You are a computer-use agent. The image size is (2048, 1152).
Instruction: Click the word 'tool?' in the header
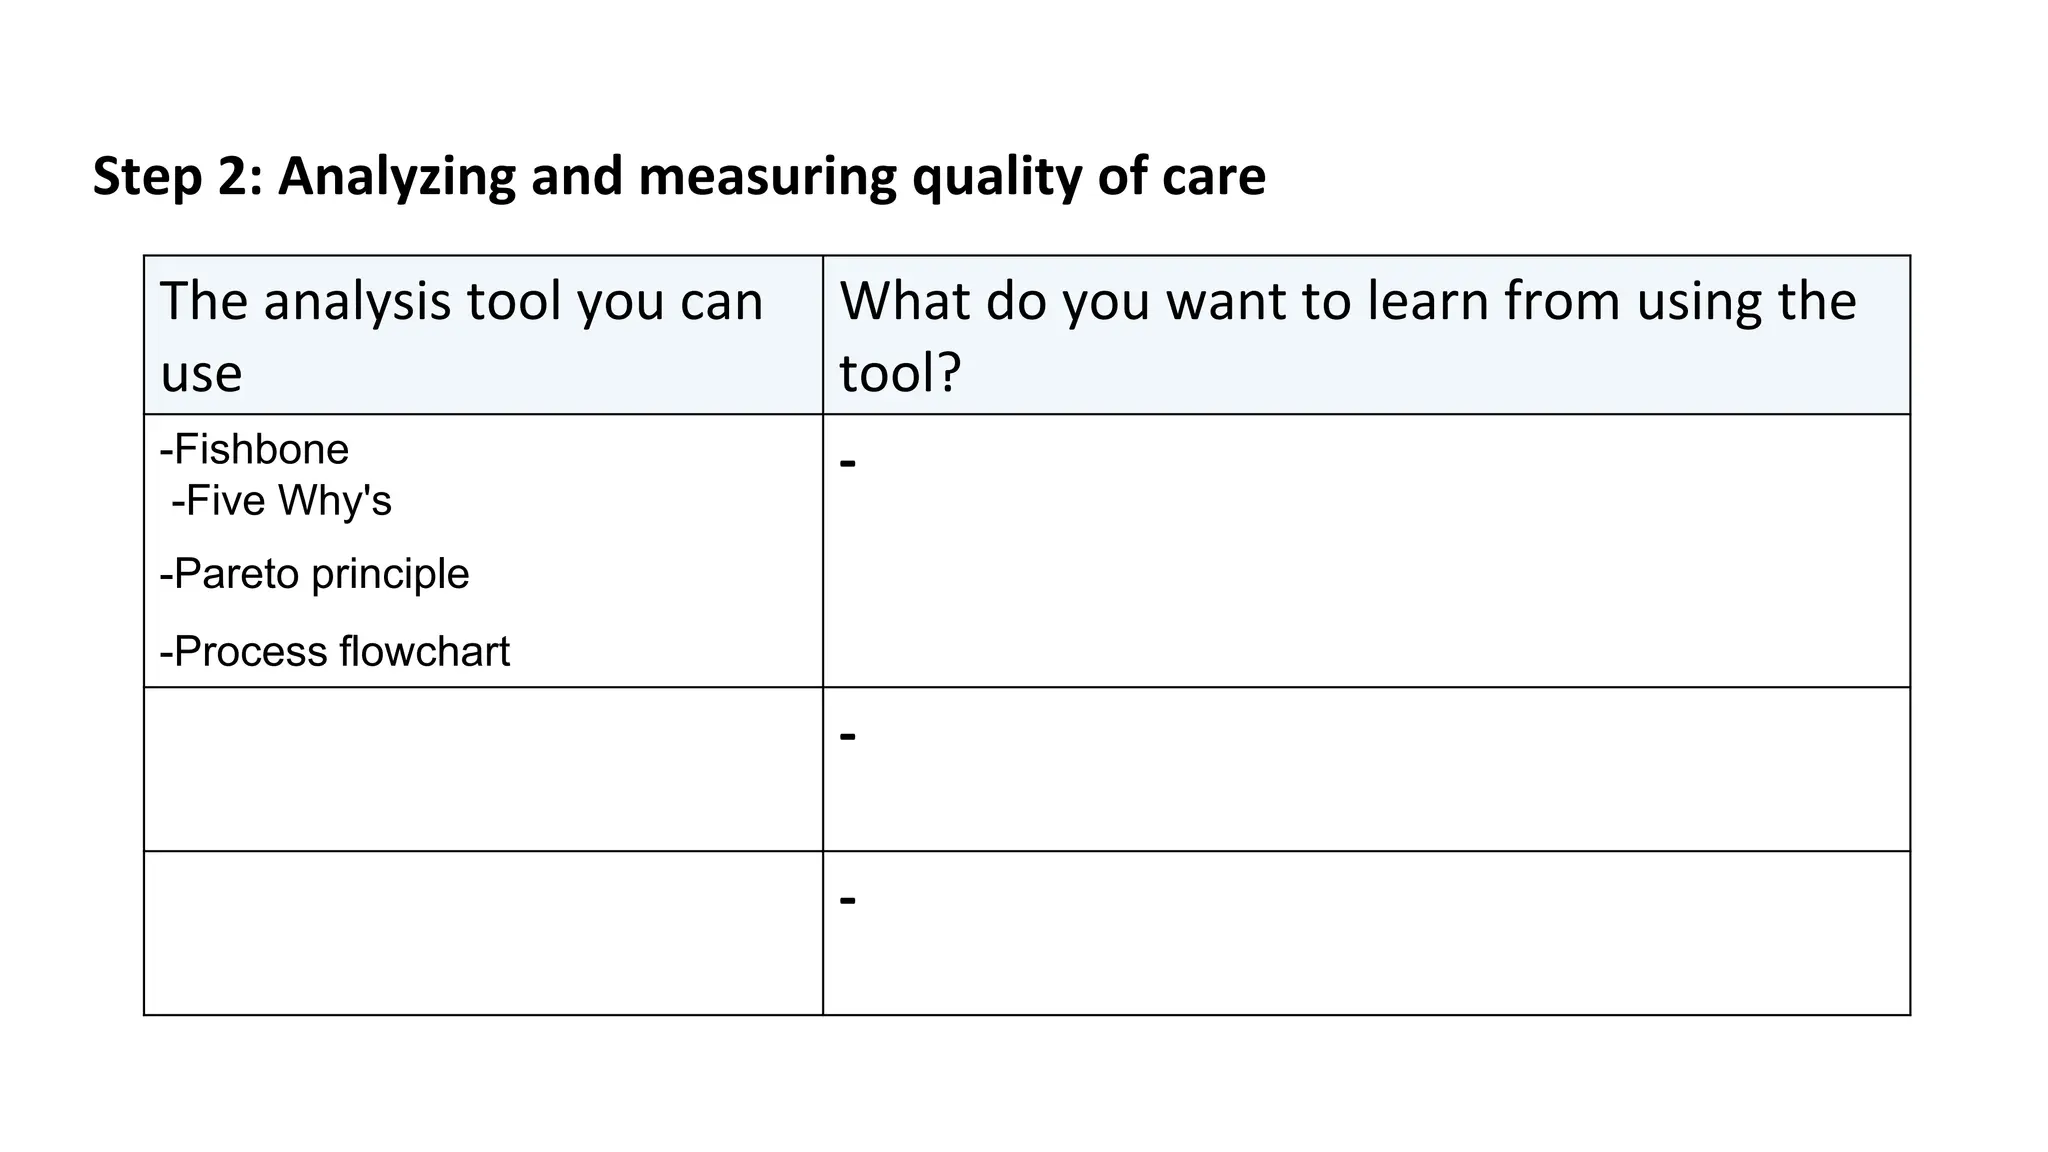tap(900, 372)
